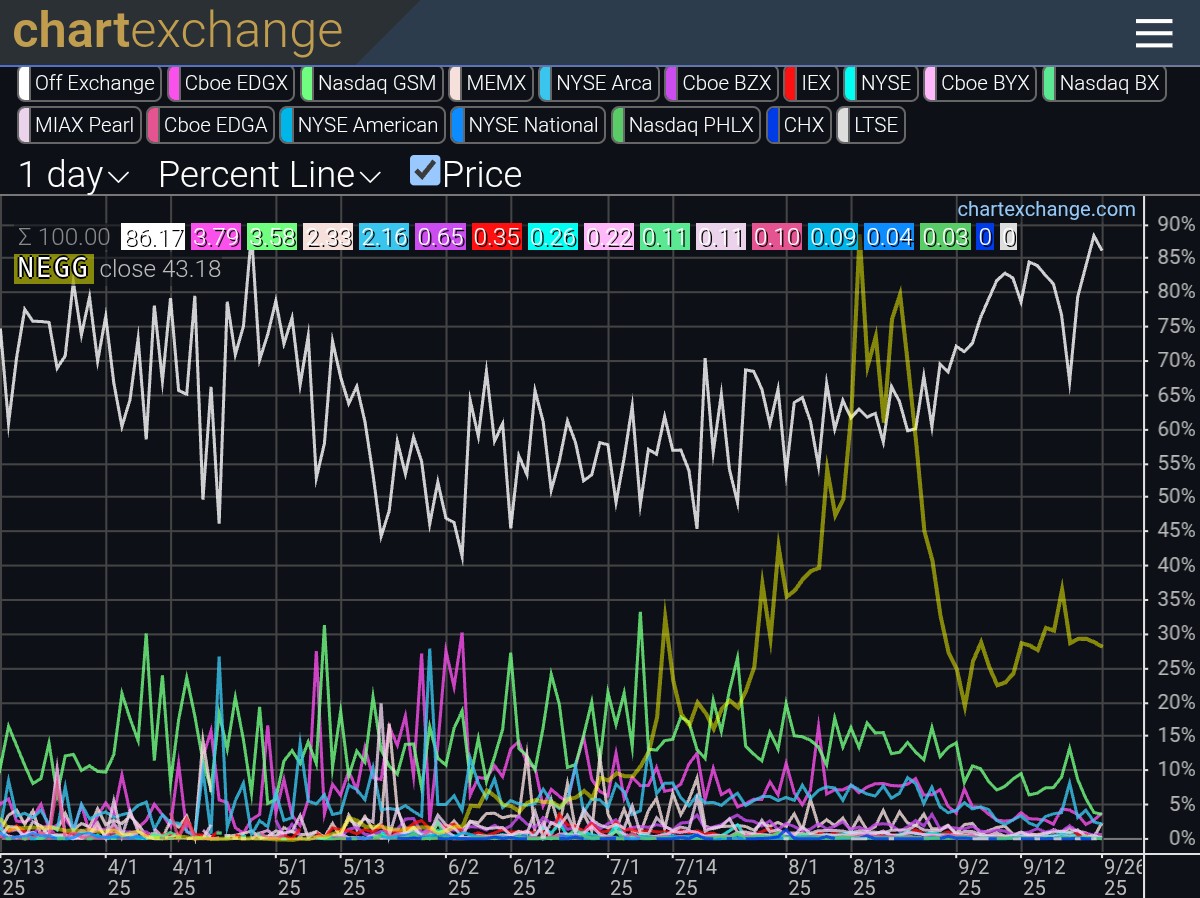
Task: Open the Percent Line chart type dropdown
Action: click(270, 175)
